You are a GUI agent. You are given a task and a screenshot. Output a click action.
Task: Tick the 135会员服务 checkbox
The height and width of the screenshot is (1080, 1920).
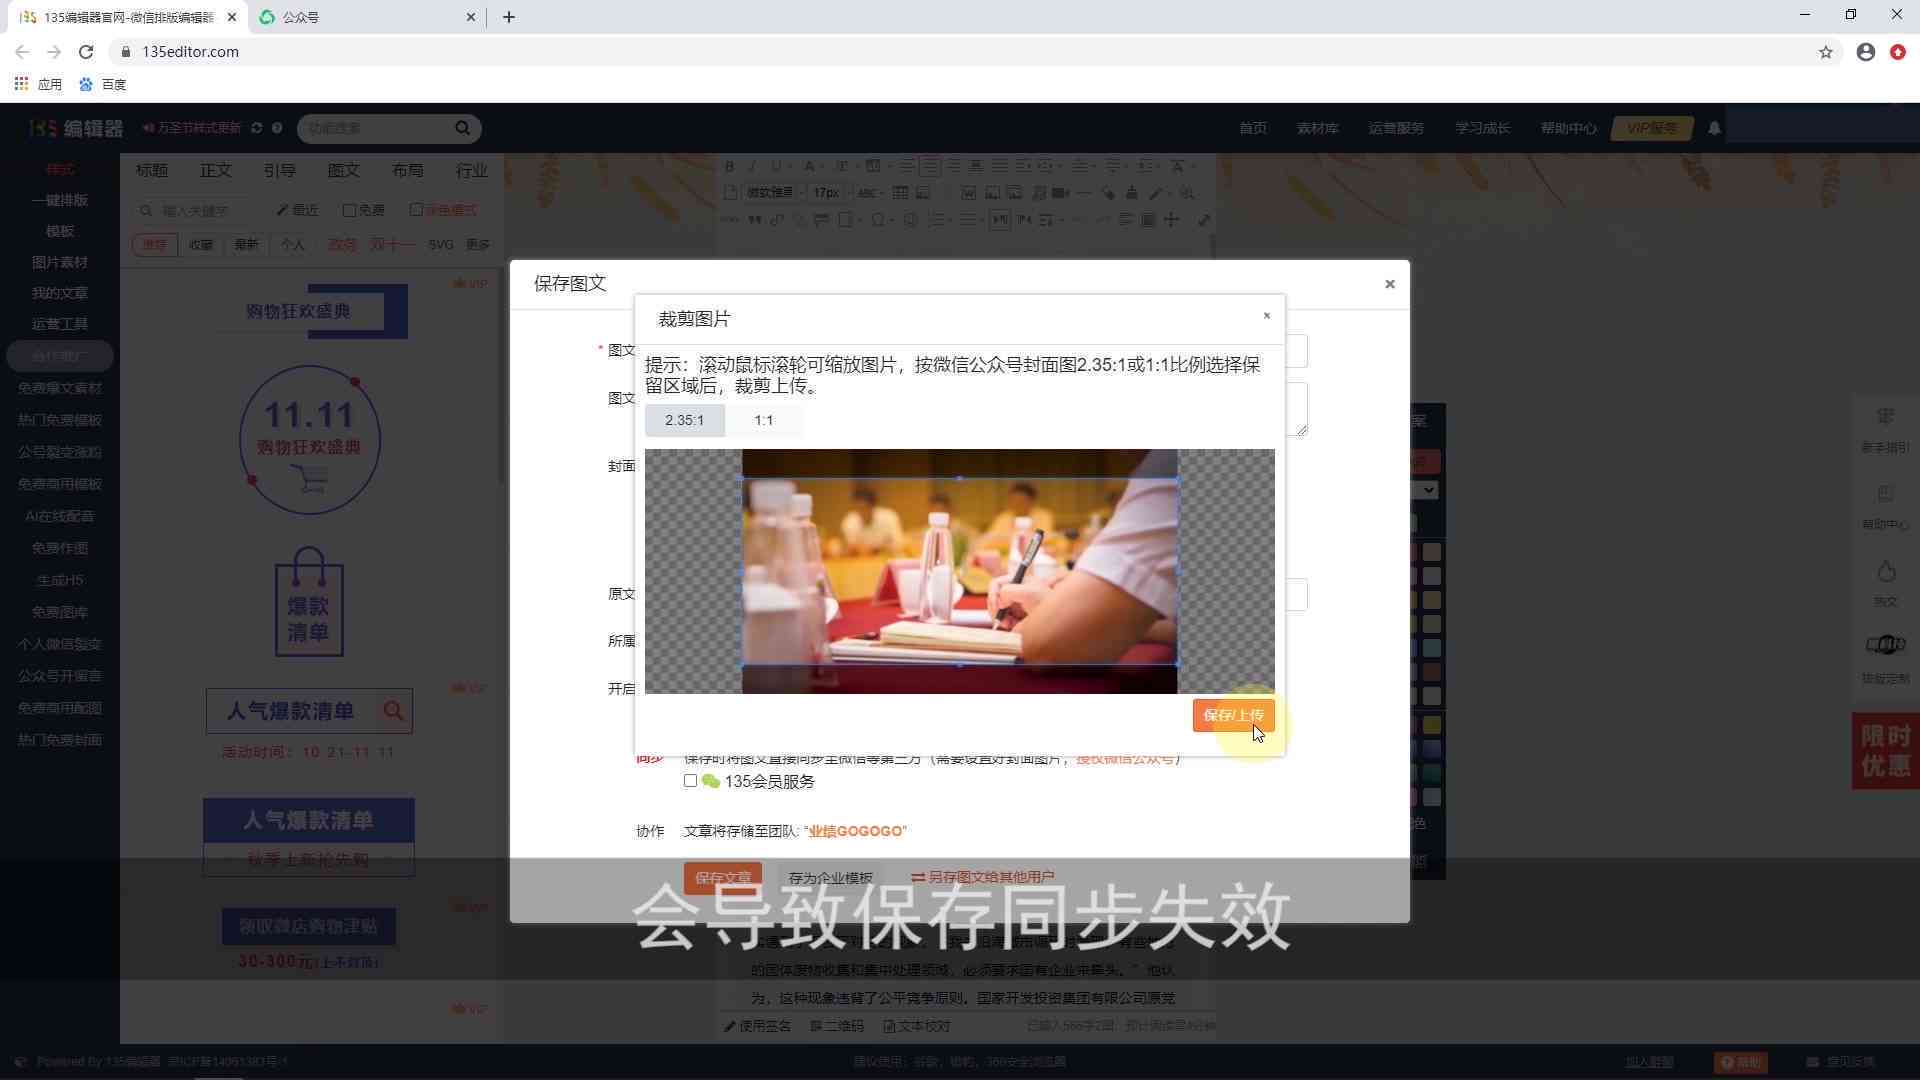coord(690,781)
